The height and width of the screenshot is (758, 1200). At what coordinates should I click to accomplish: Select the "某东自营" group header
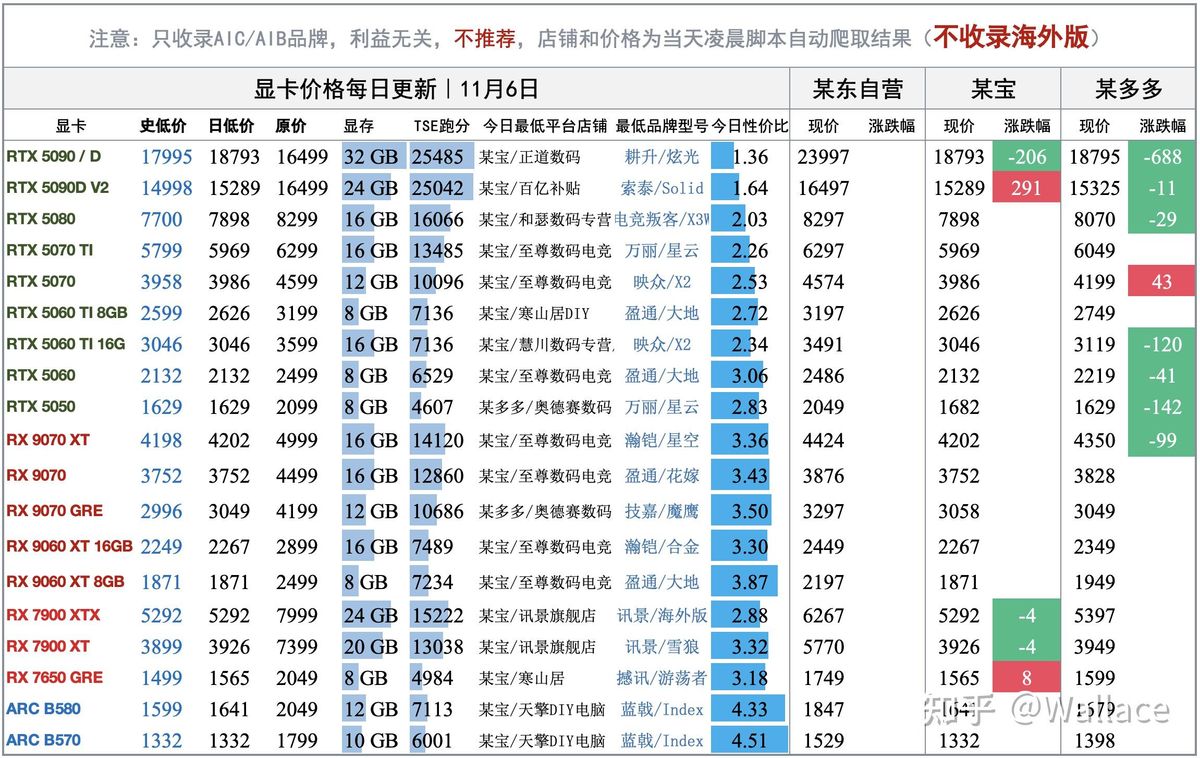[857, 89]
